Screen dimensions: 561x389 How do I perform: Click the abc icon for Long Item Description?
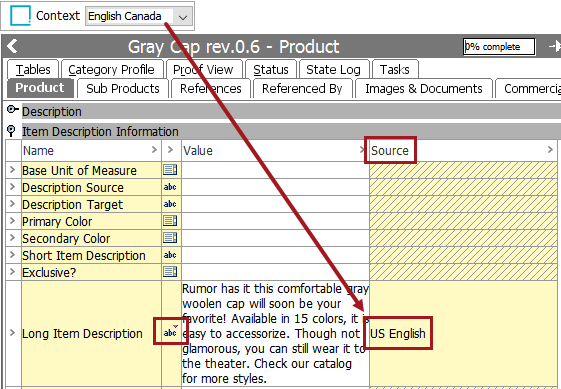coord(171,332)
